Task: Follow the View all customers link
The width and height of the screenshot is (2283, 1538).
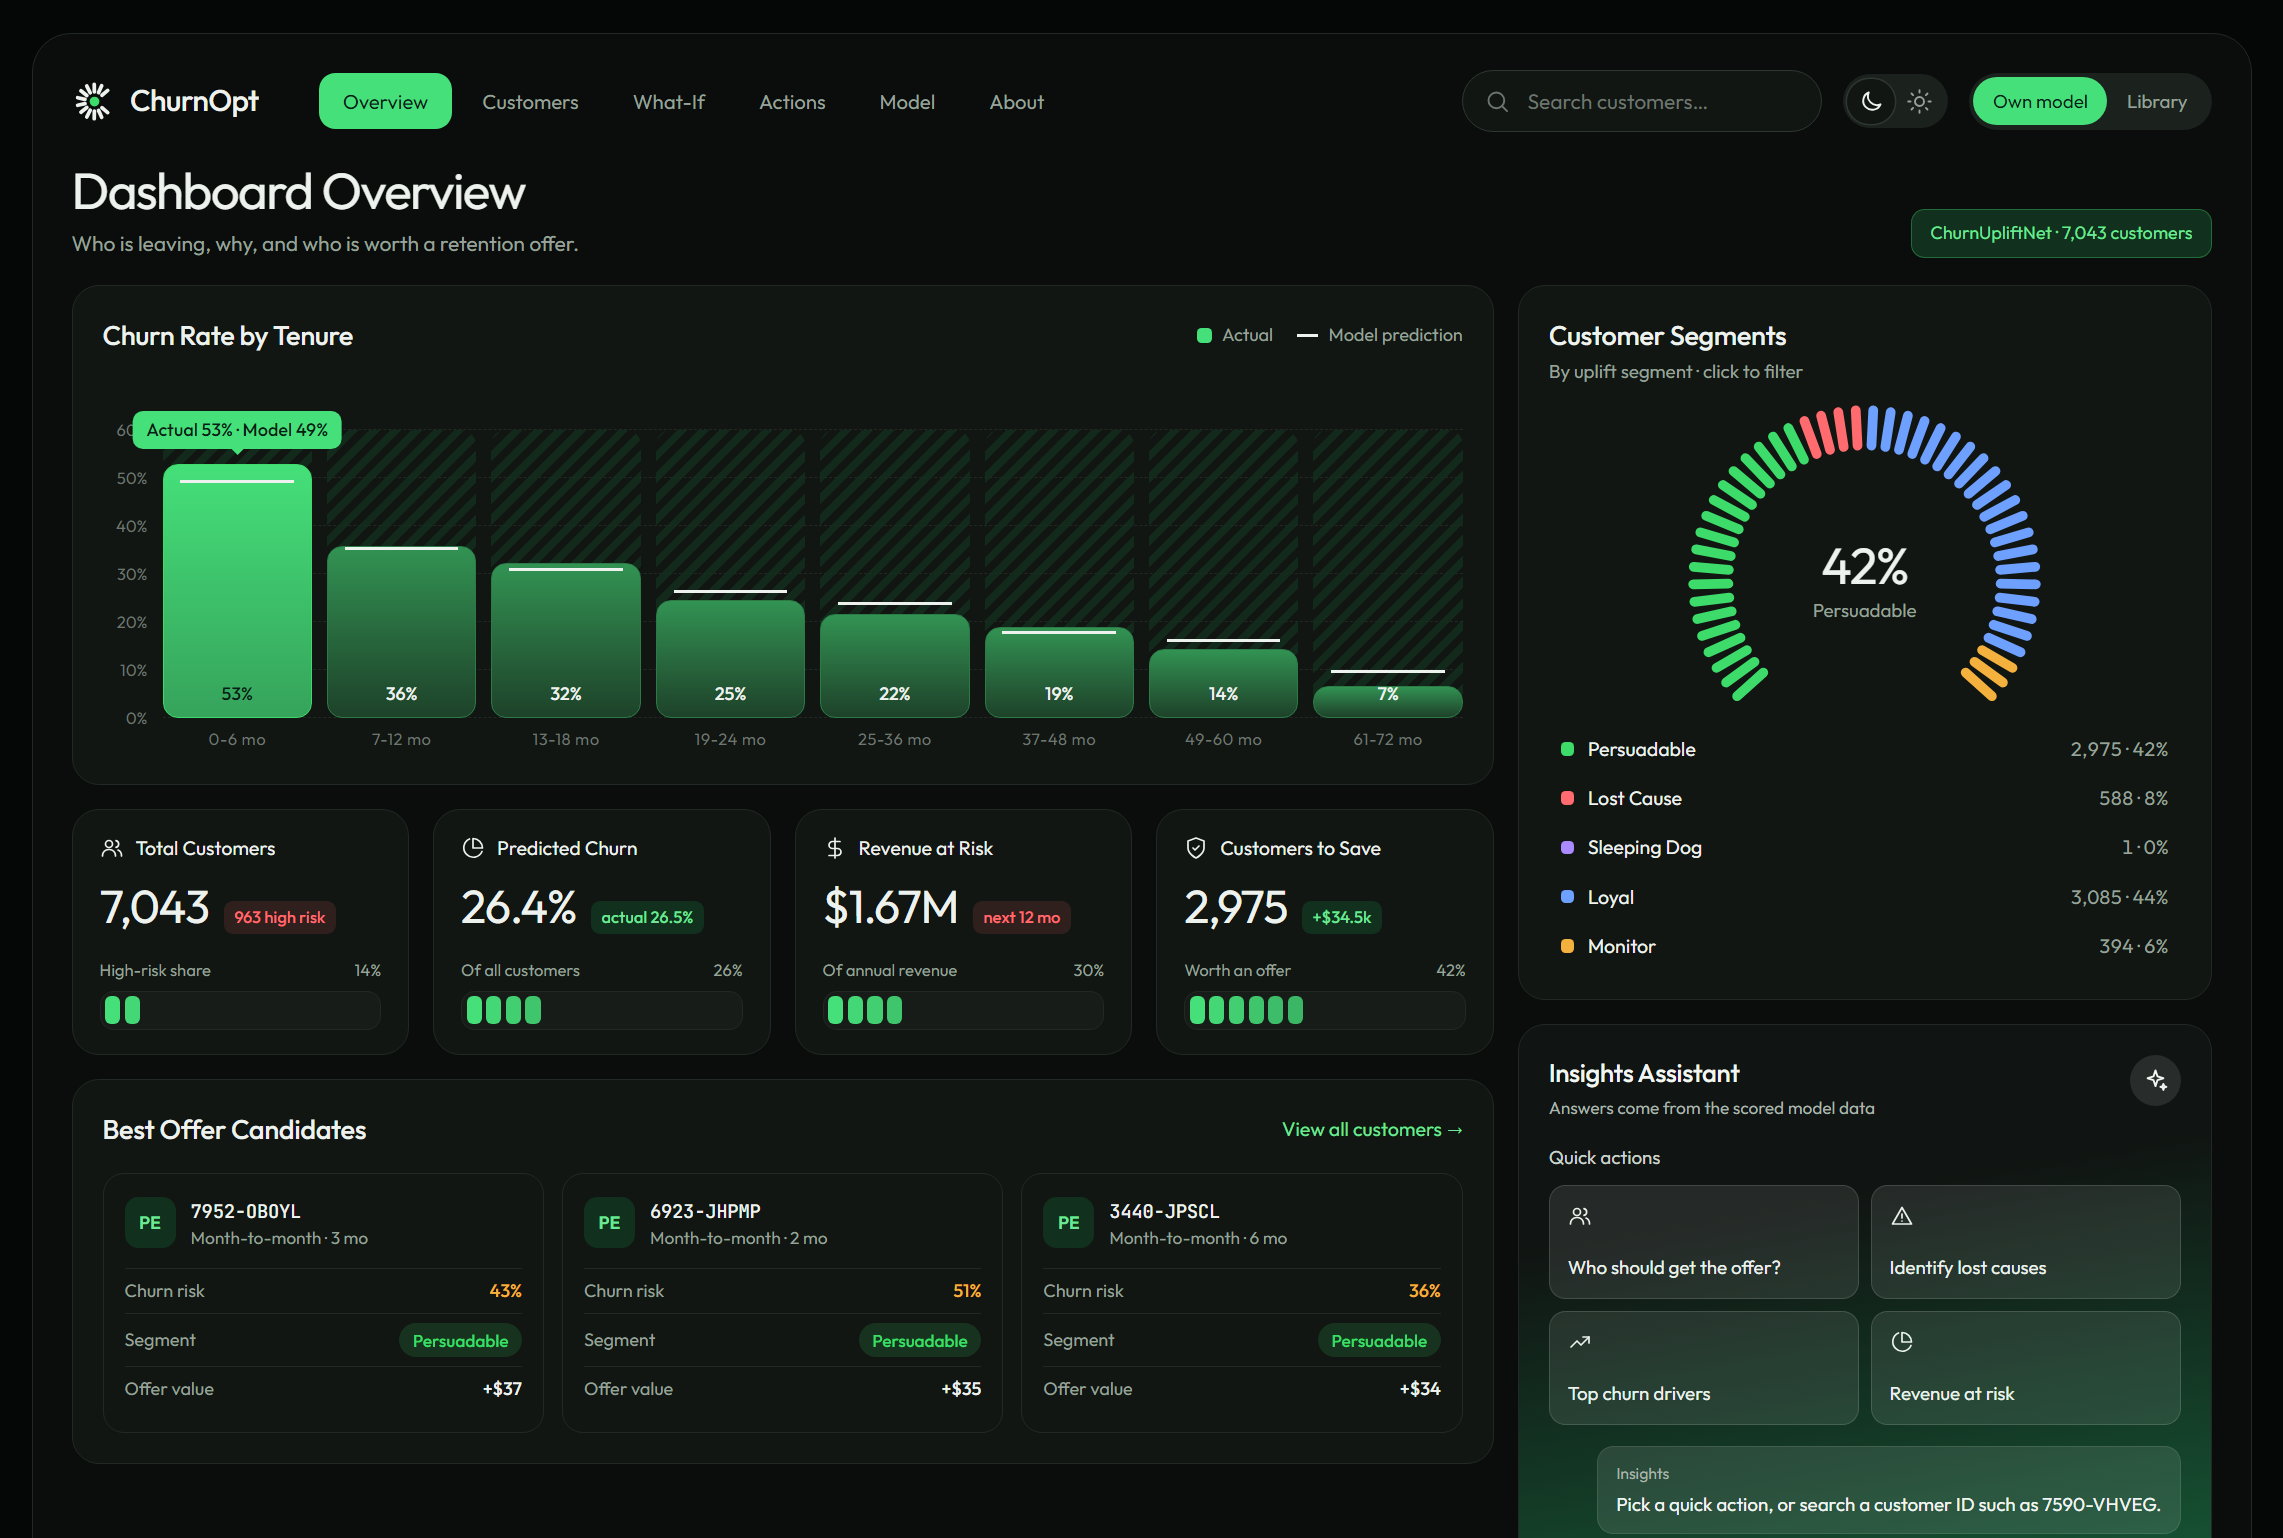Action: coord(1372,1129)
